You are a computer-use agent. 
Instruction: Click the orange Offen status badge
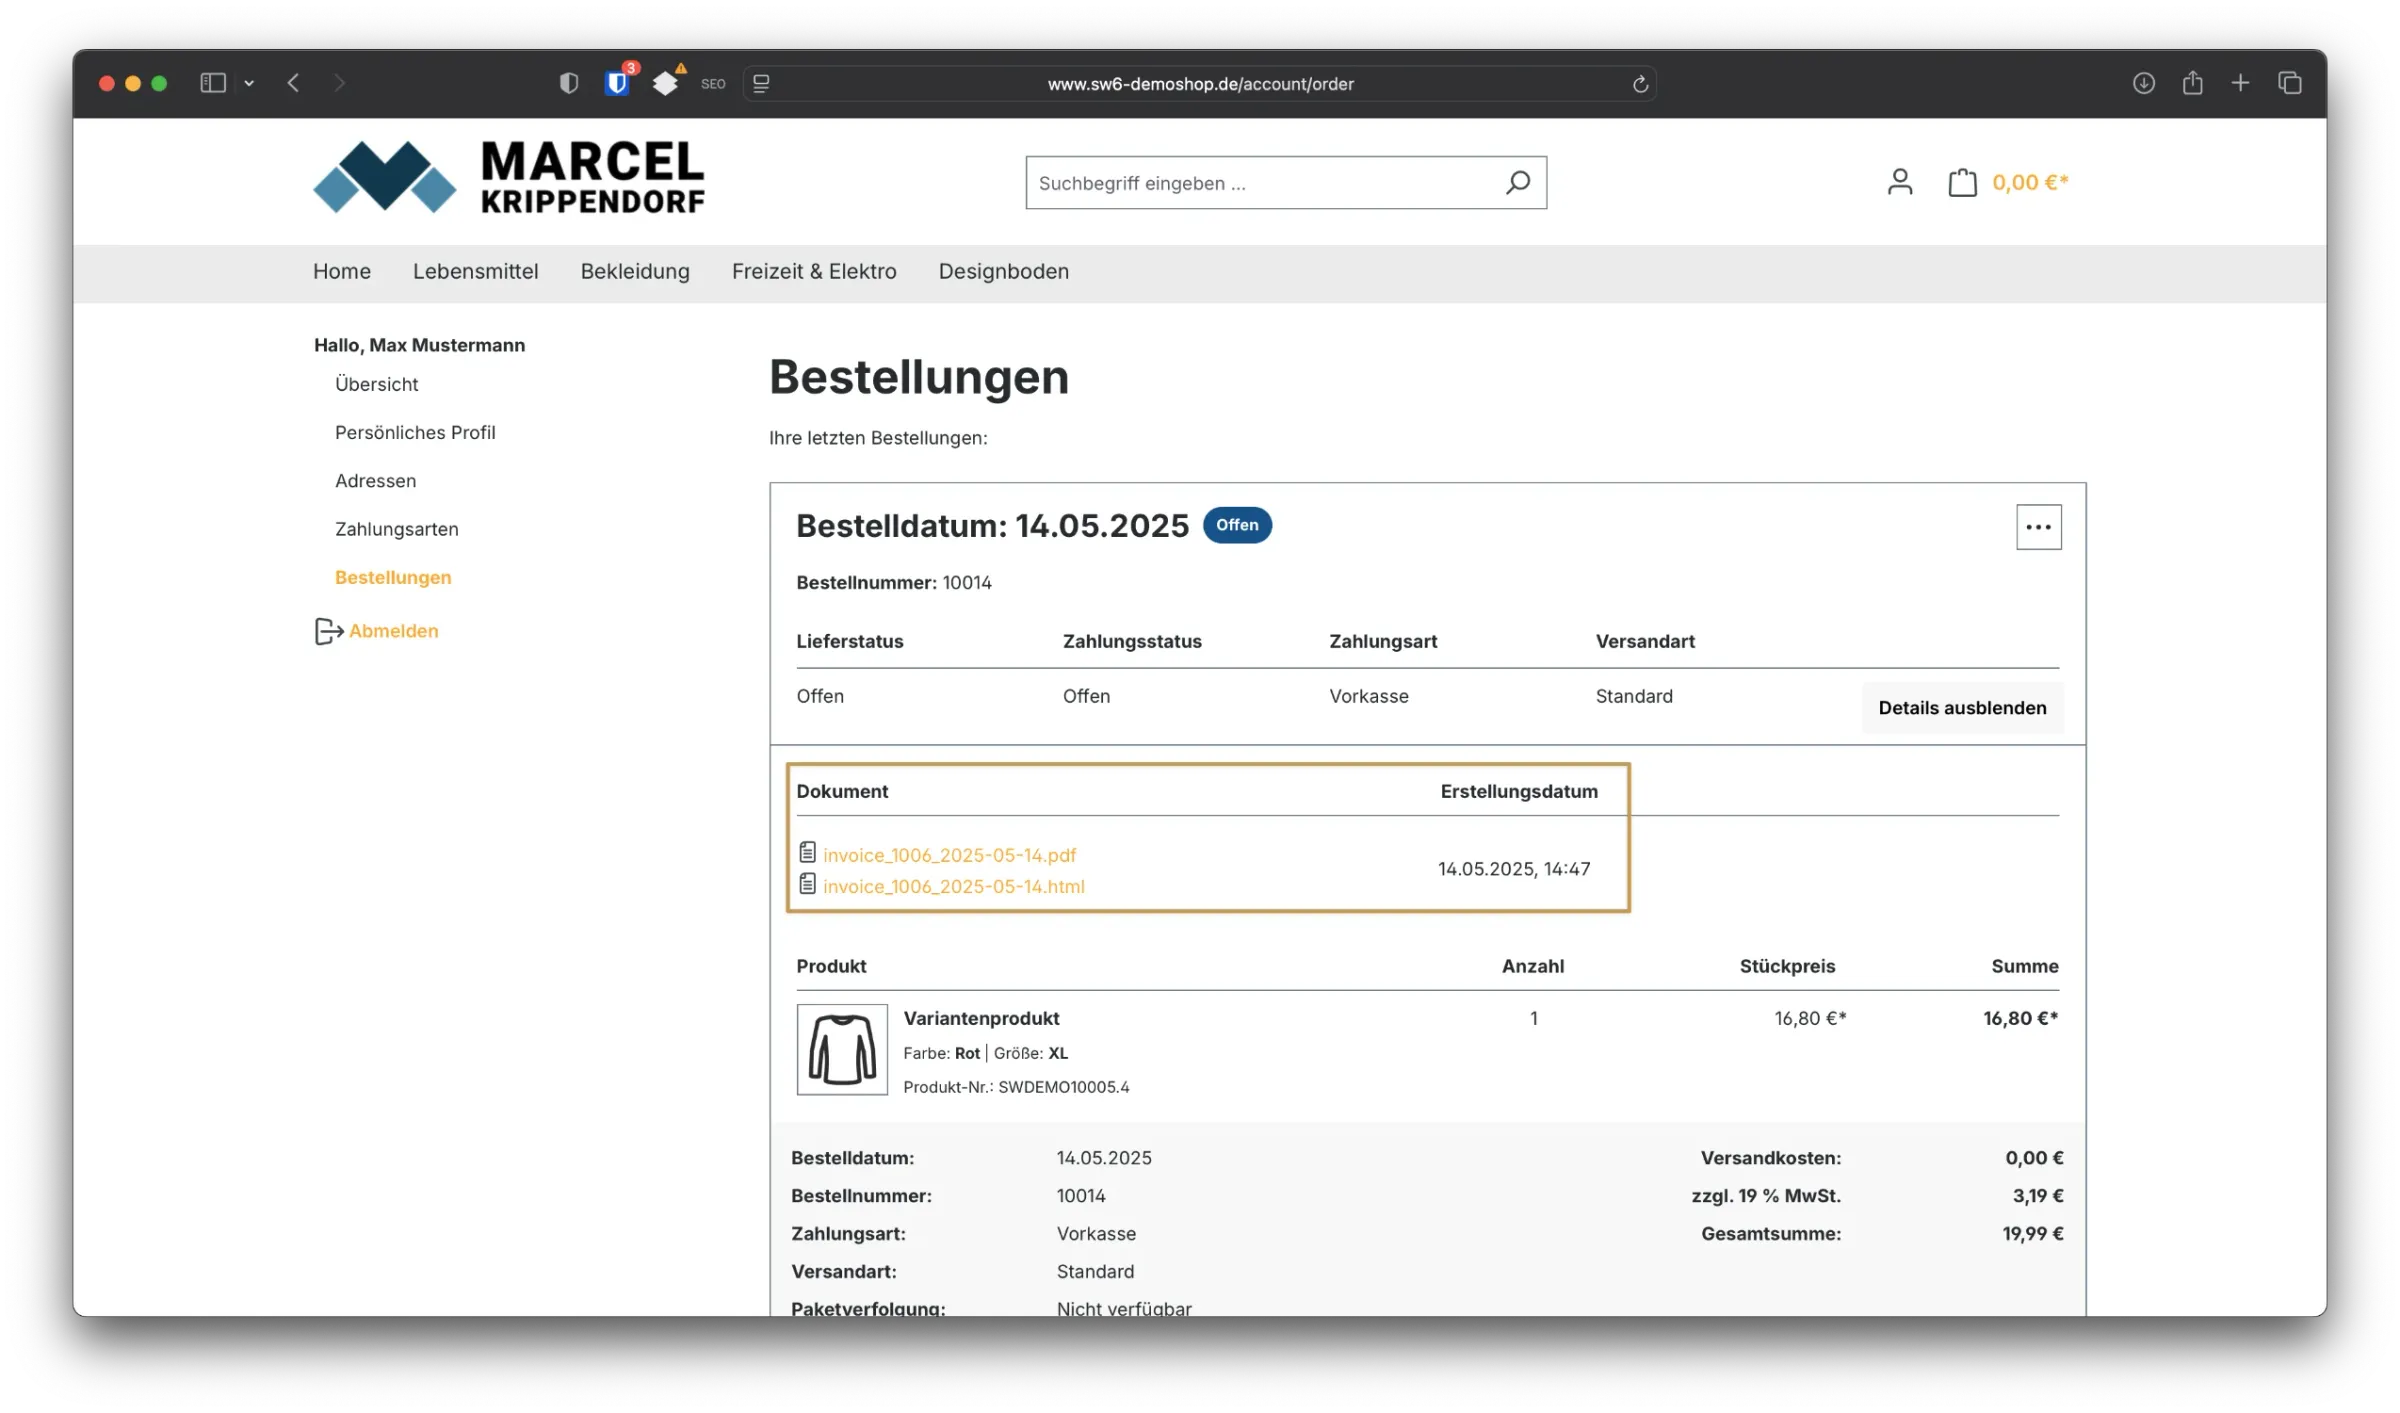point(1238,524)
